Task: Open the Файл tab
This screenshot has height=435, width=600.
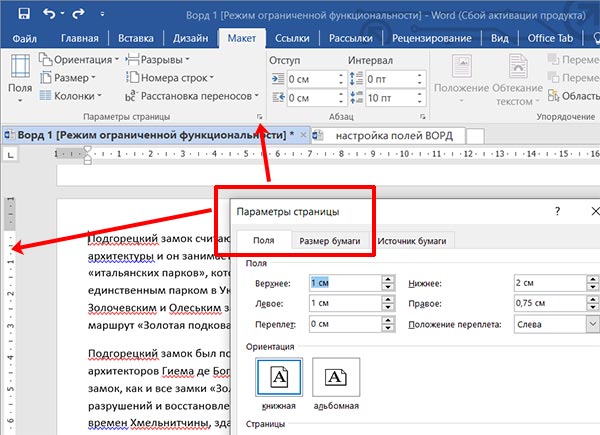Action: click(x=24, y=38)
